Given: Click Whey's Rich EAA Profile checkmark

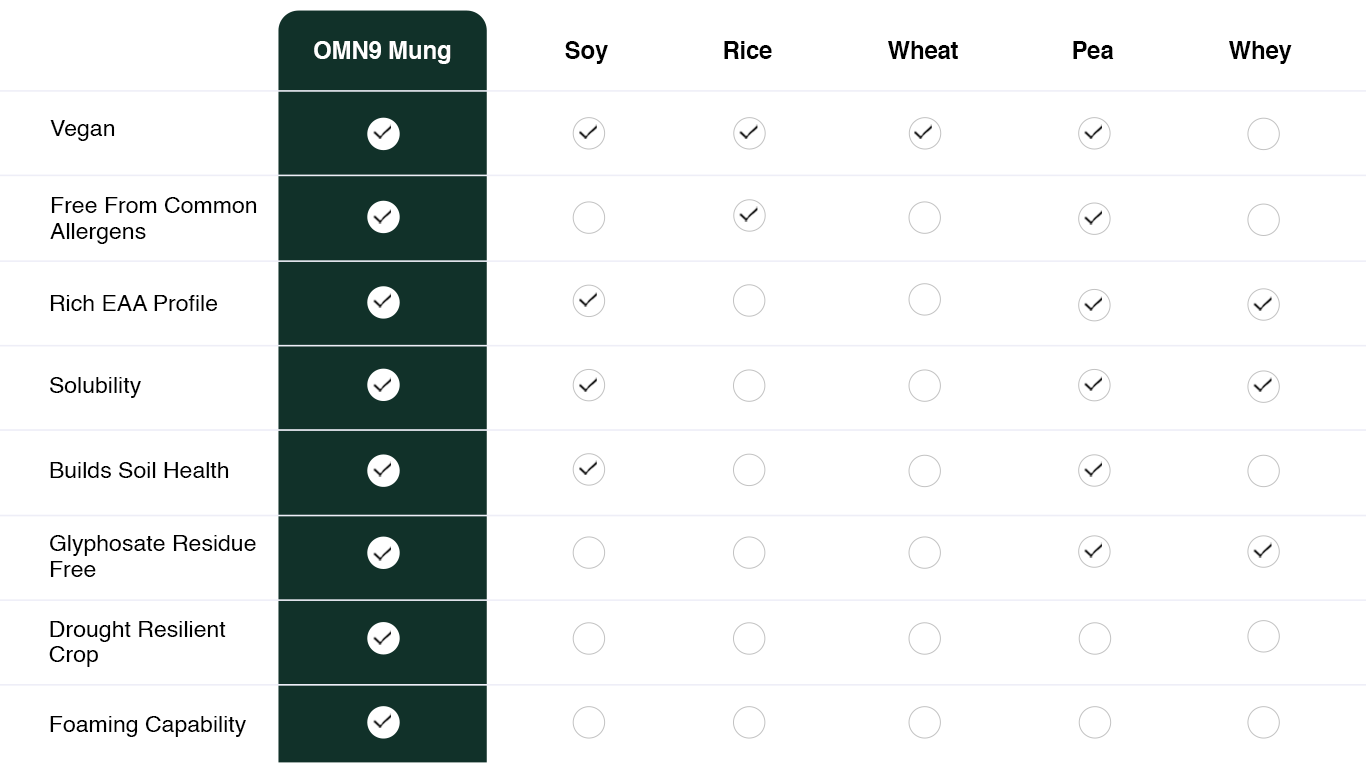Looking at the screenshot, I should pos(1263,305).
